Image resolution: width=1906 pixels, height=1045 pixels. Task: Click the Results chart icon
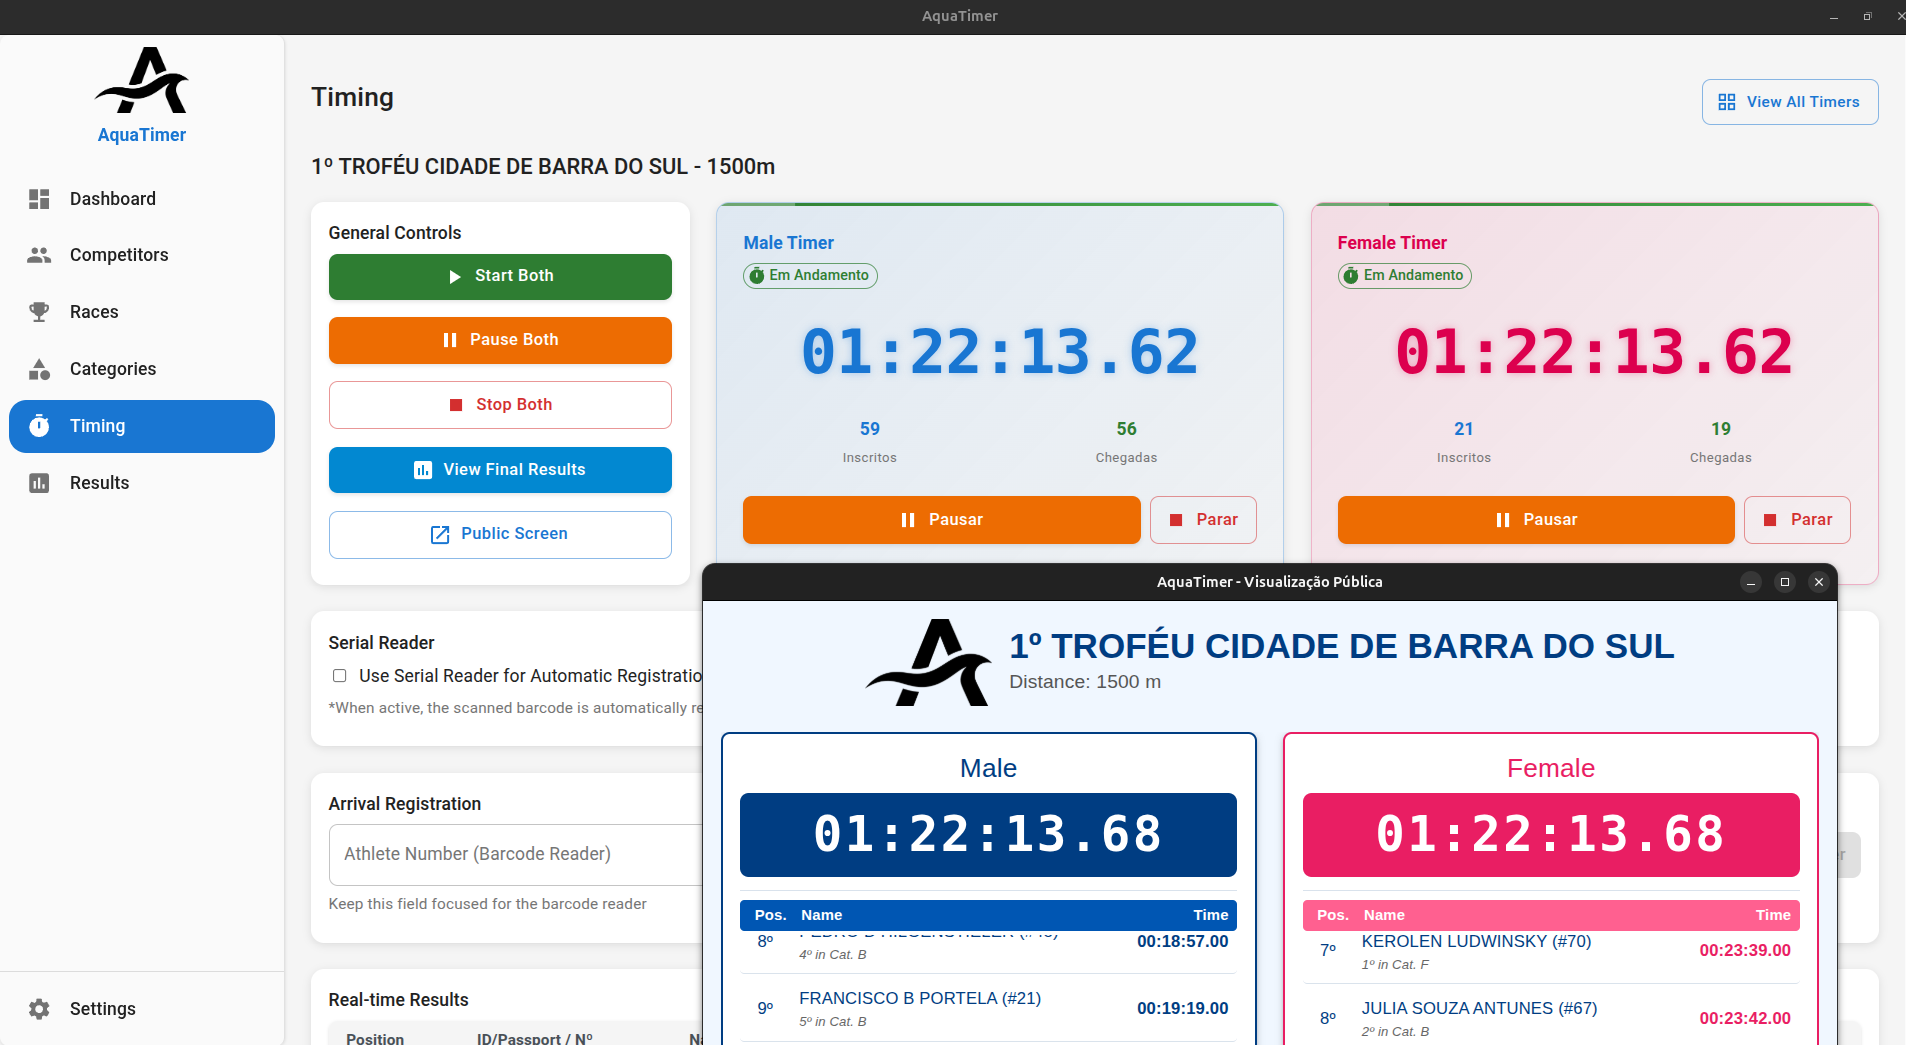[x=39, y=483]
